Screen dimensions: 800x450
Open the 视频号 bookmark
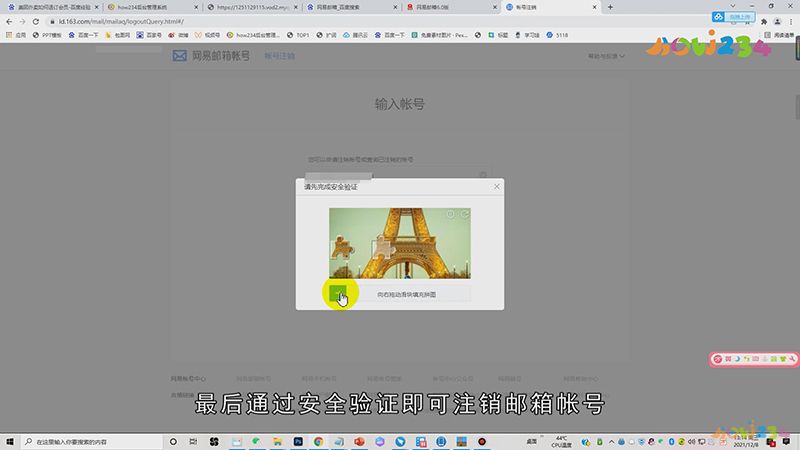pyautogui.click(x=207, y=35)
